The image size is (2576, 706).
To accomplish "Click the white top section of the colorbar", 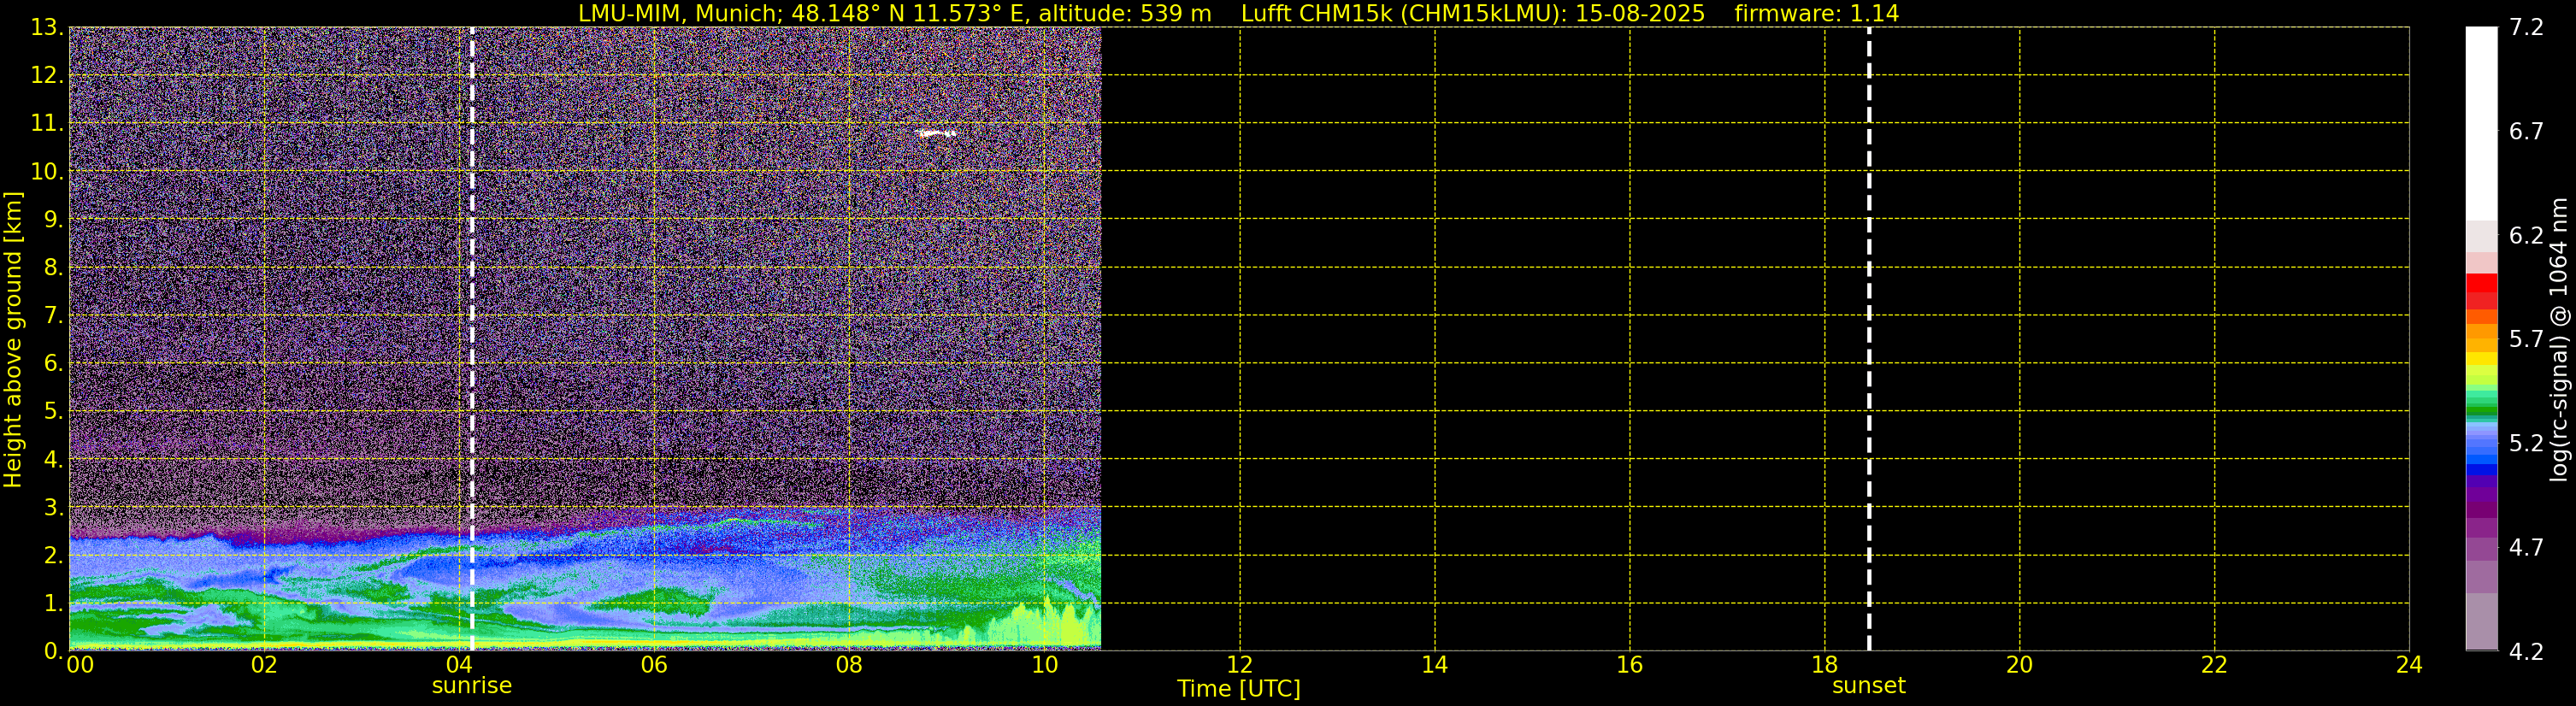I will [x=2481, y=123].
